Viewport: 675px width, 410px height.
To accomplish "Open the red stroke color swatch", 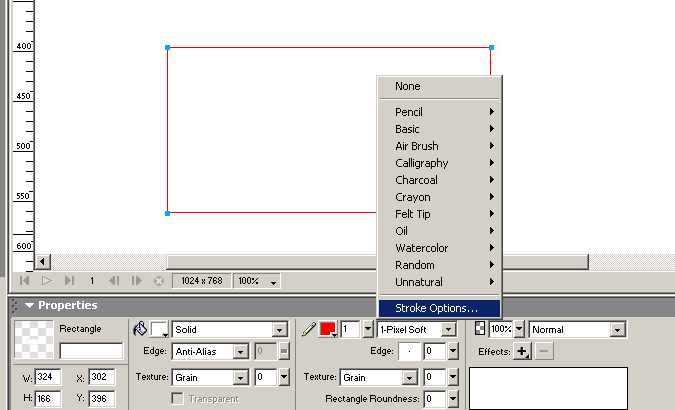I will 327,329.
